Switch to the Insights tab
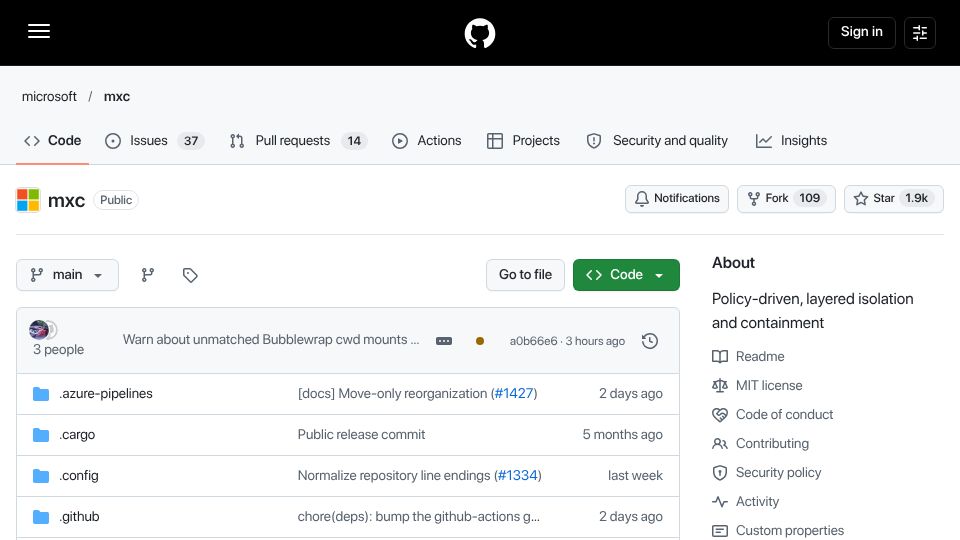This screenshot has width=960, height=540. (x=791, y=141)
